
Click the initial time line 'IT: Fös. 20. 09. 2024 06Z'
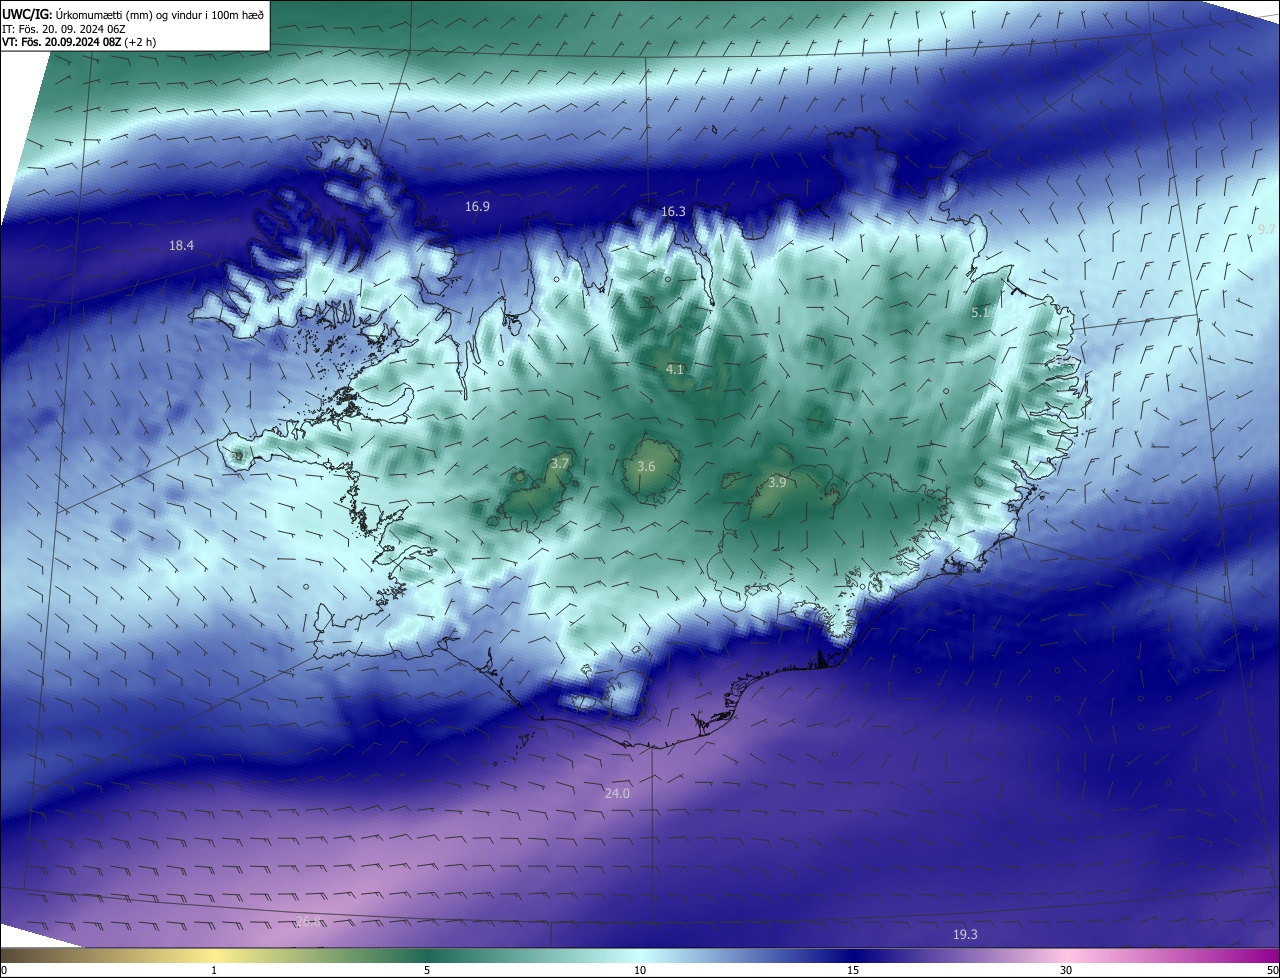pyautogui.click(x=62, y=29)
